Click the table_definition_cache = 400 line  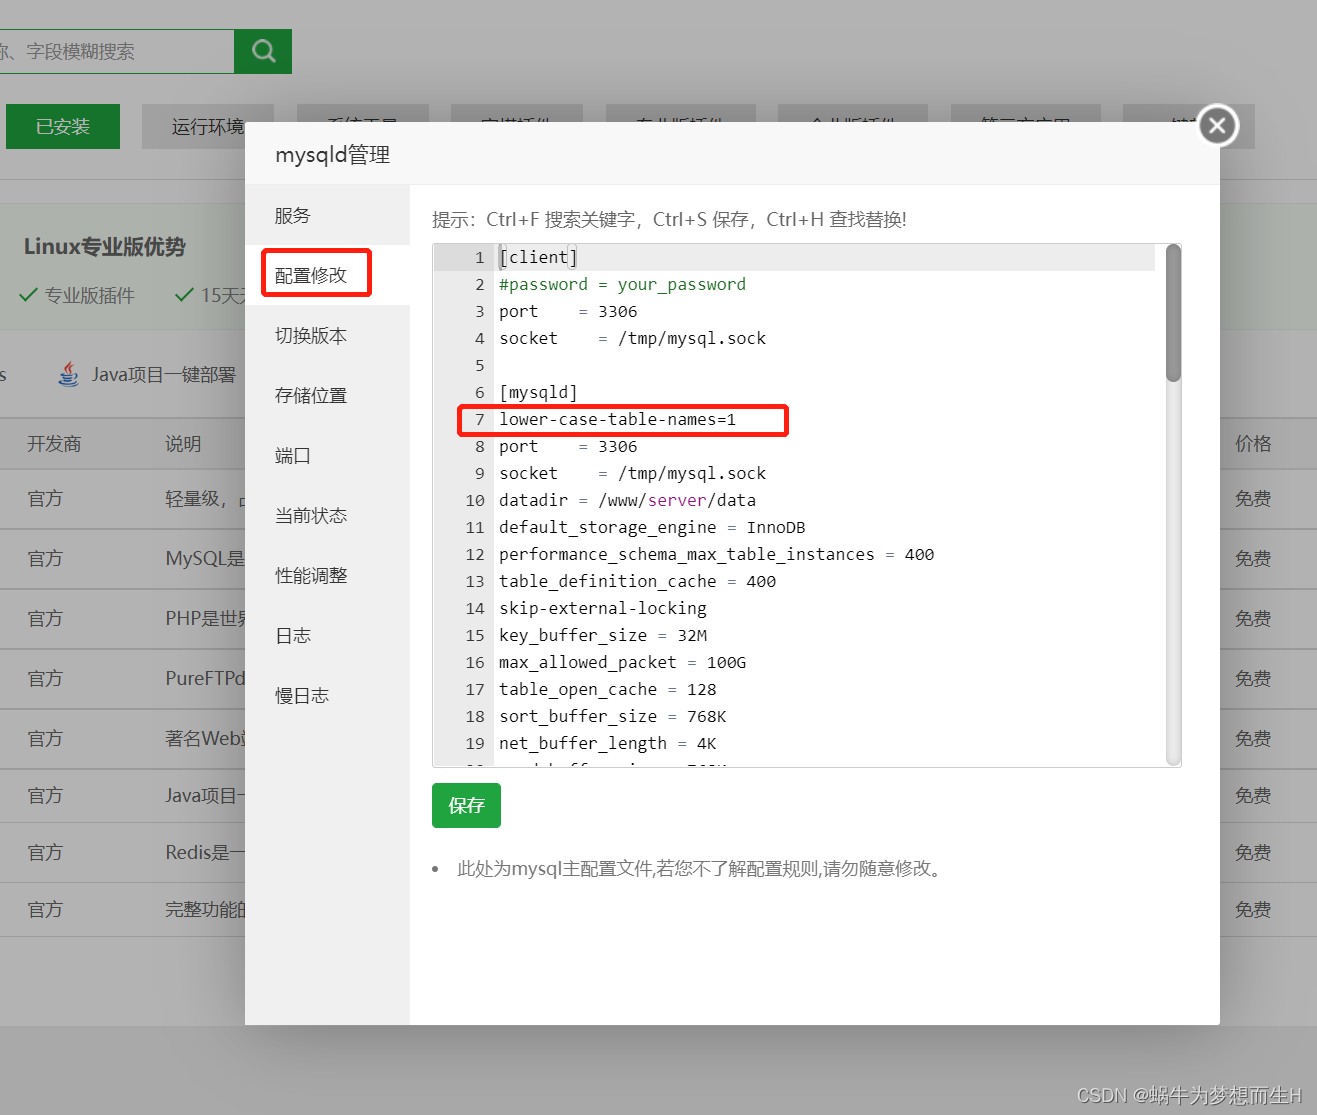tap(637, 581)
